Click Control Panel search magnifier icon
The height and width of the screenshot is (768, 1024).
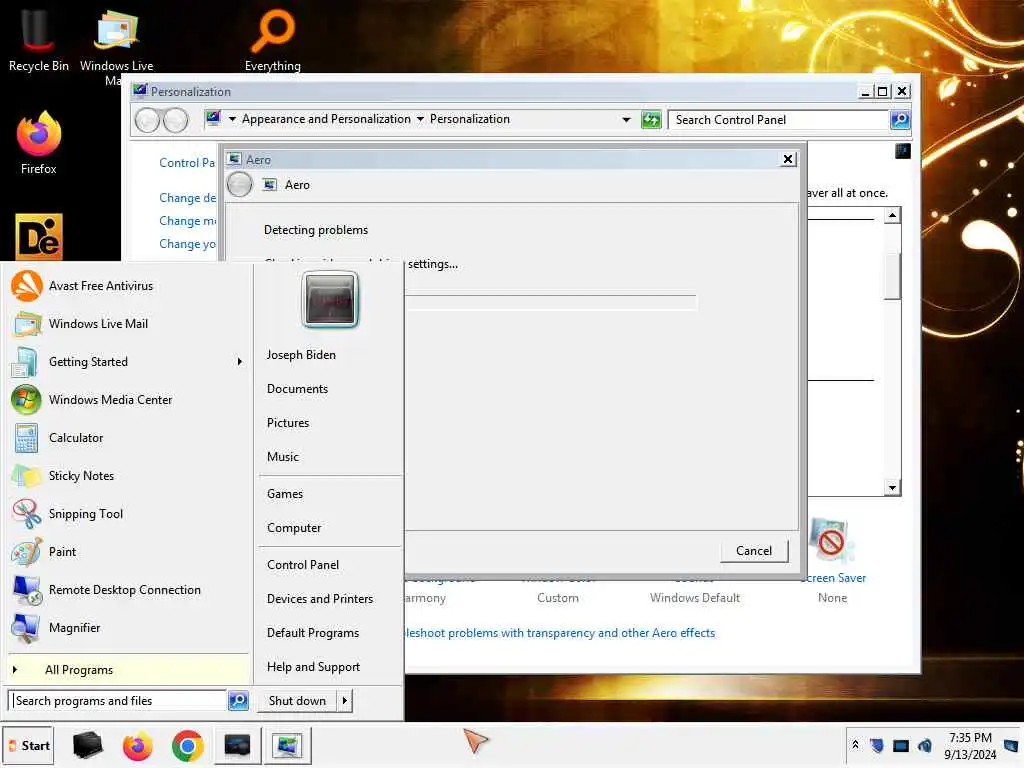point(900,120)
